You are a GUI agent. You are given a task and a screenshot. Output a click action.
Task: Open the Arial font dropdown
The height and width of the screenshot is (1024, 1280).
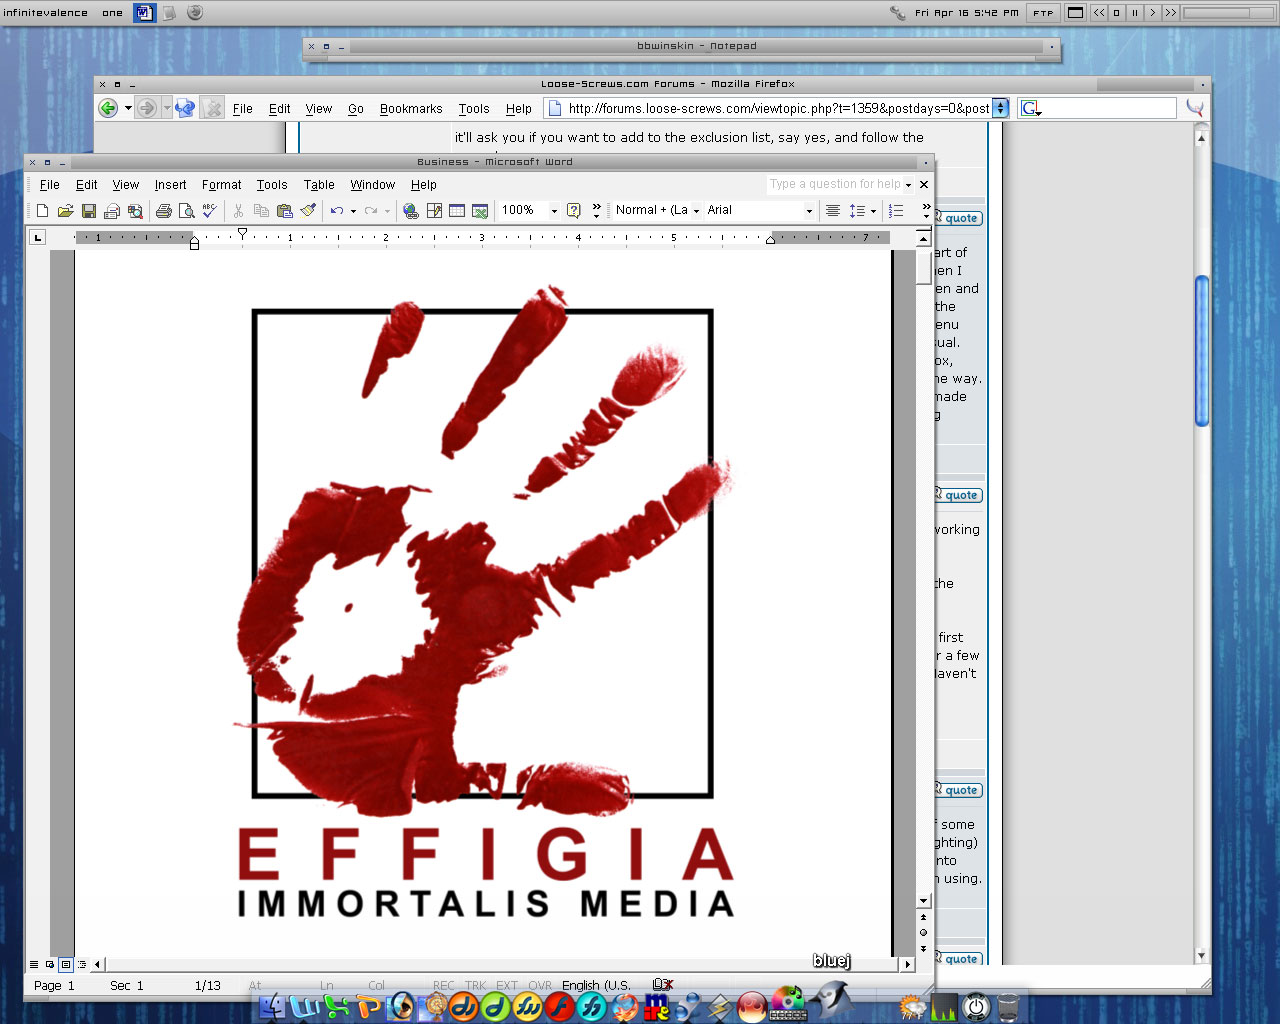809,211
